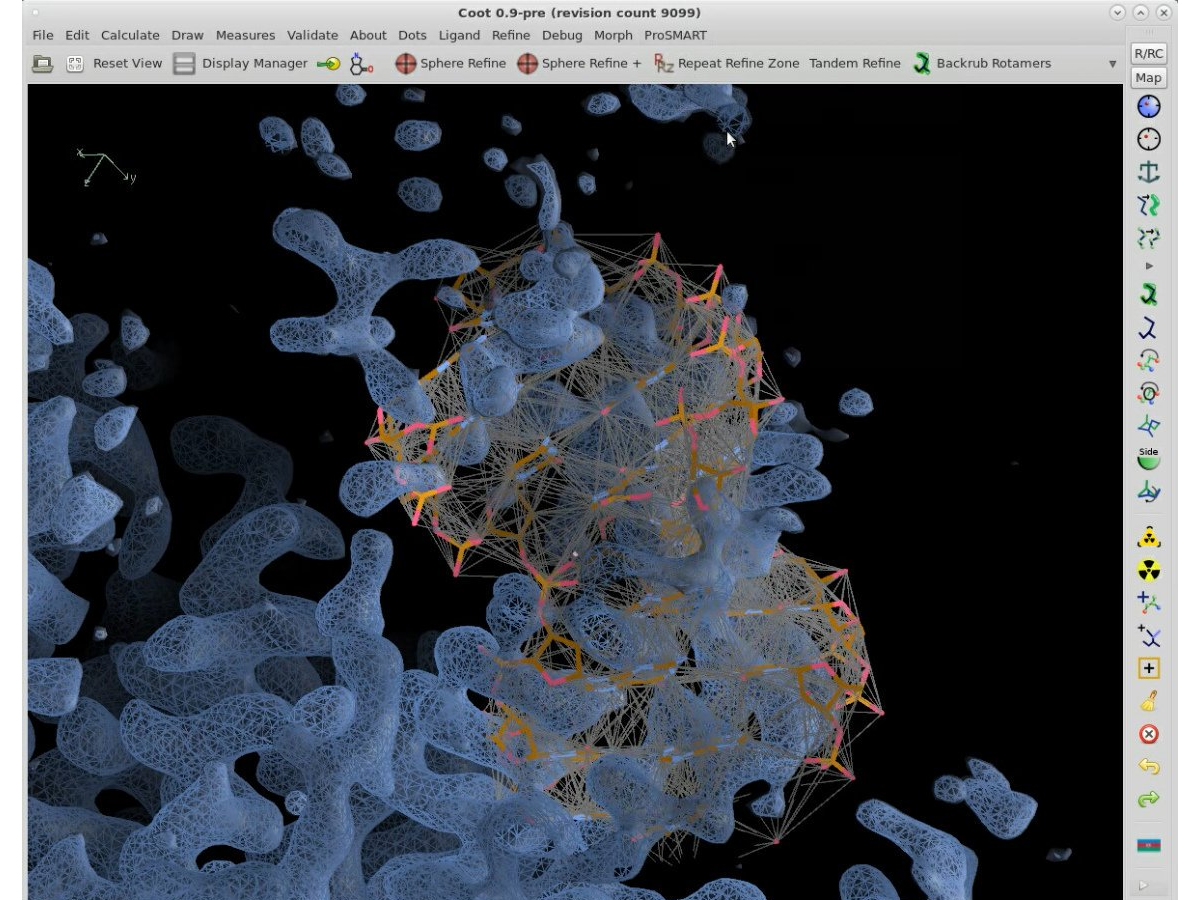The image size is (1200, 900).
Task: Toggle the Map selection button
Action: tap(1148, 78)
